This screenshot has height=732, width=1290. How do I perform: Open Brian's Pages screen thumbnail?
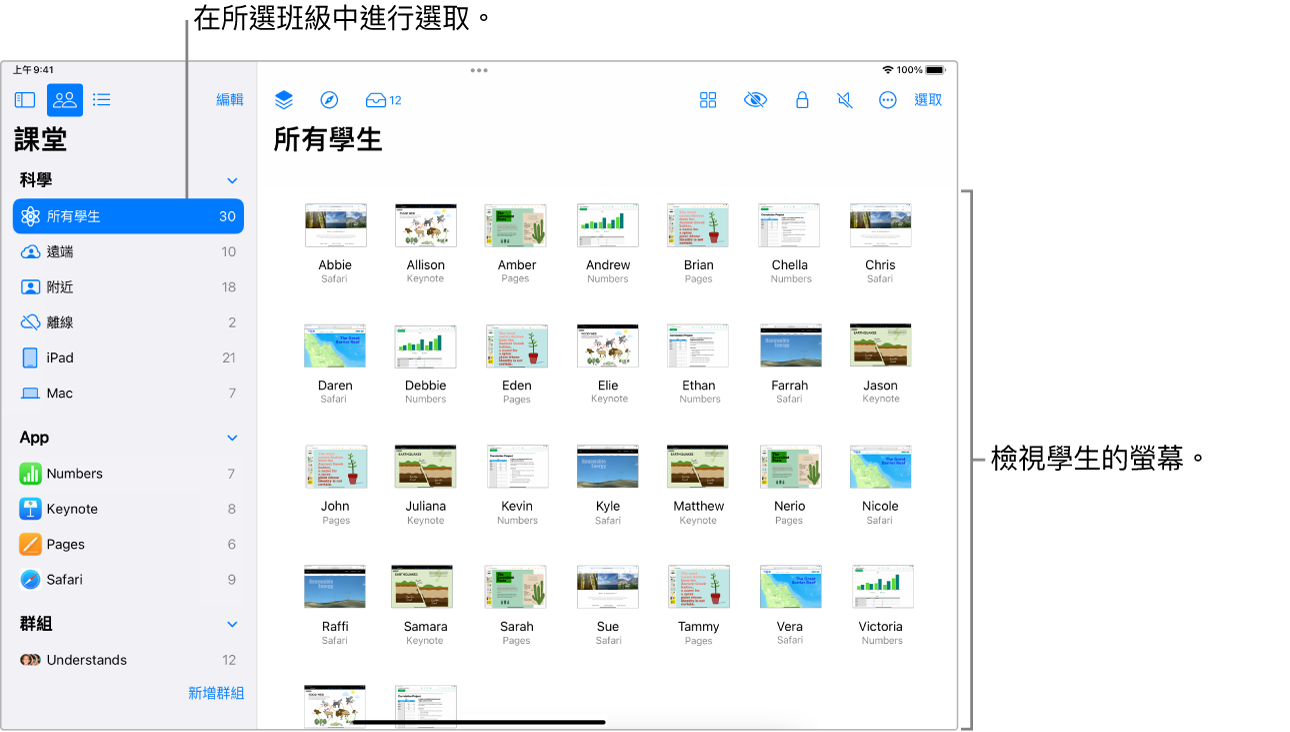(698, 225)
